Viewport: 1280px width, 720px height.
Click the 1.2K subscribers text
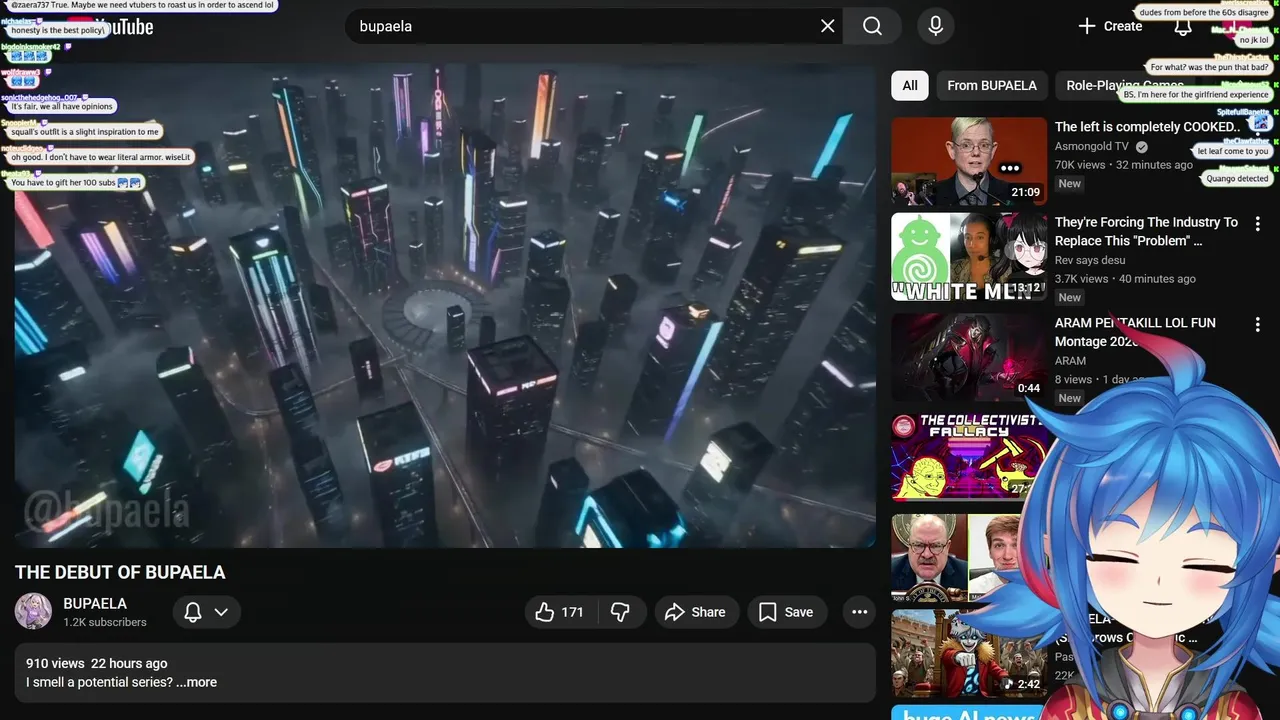coord(105,622)
